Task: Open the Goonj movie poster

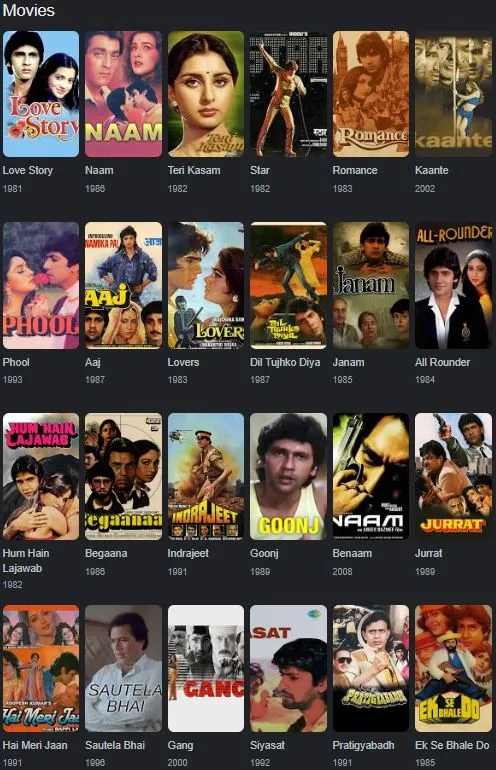Action: pyautogui.click(x=288, y=476)
